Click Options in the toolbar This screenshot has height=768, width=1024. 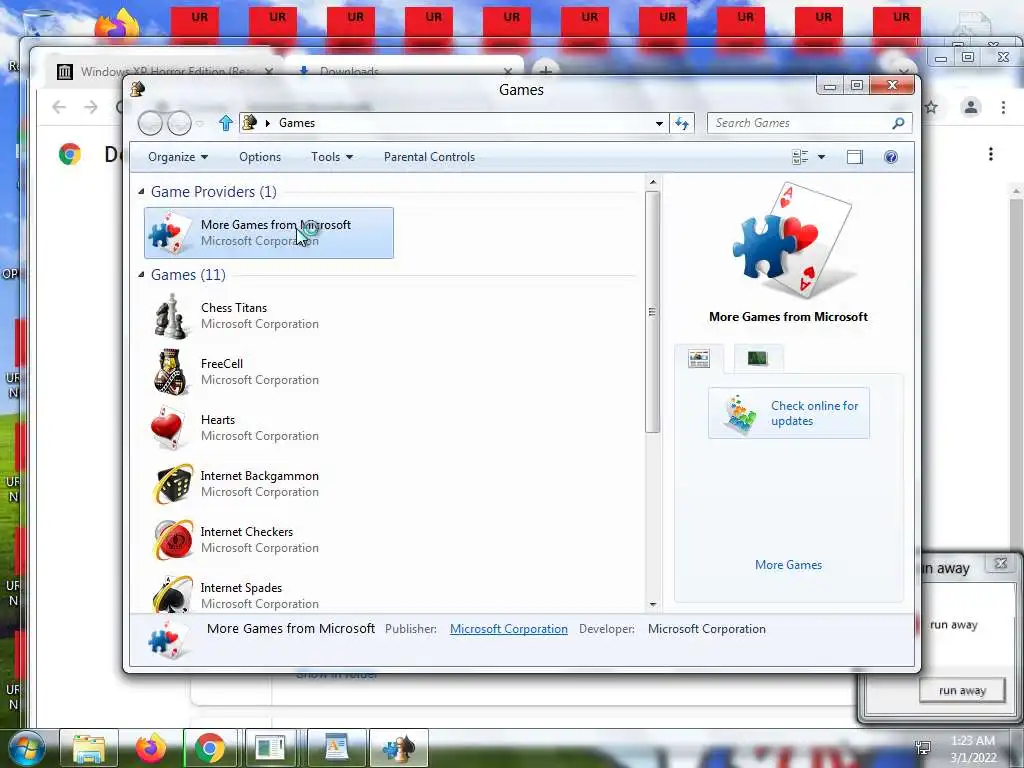point(260,157)
